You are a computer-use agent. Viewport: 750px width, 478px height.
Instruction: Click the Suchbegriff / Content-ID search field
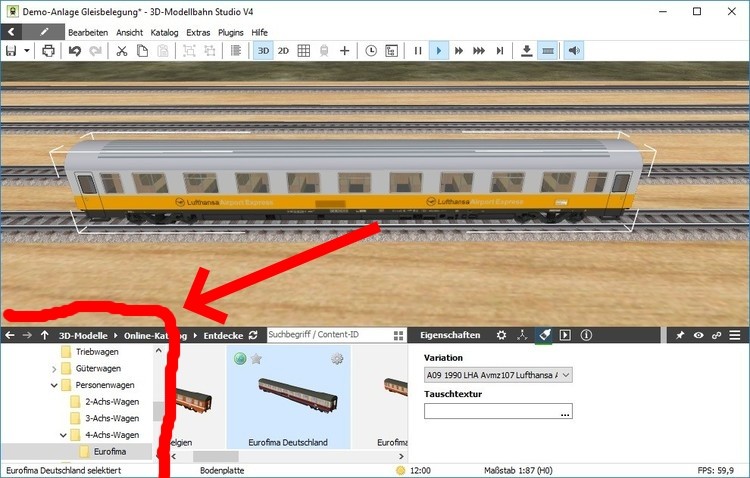[x=329, y=335]
